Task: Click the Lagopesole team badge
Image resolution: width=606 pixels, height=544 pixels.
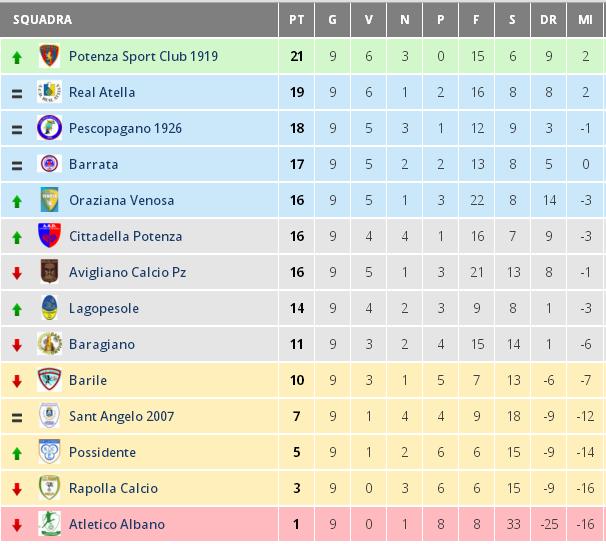Action: pyautogui.click(x=49, y=308)
